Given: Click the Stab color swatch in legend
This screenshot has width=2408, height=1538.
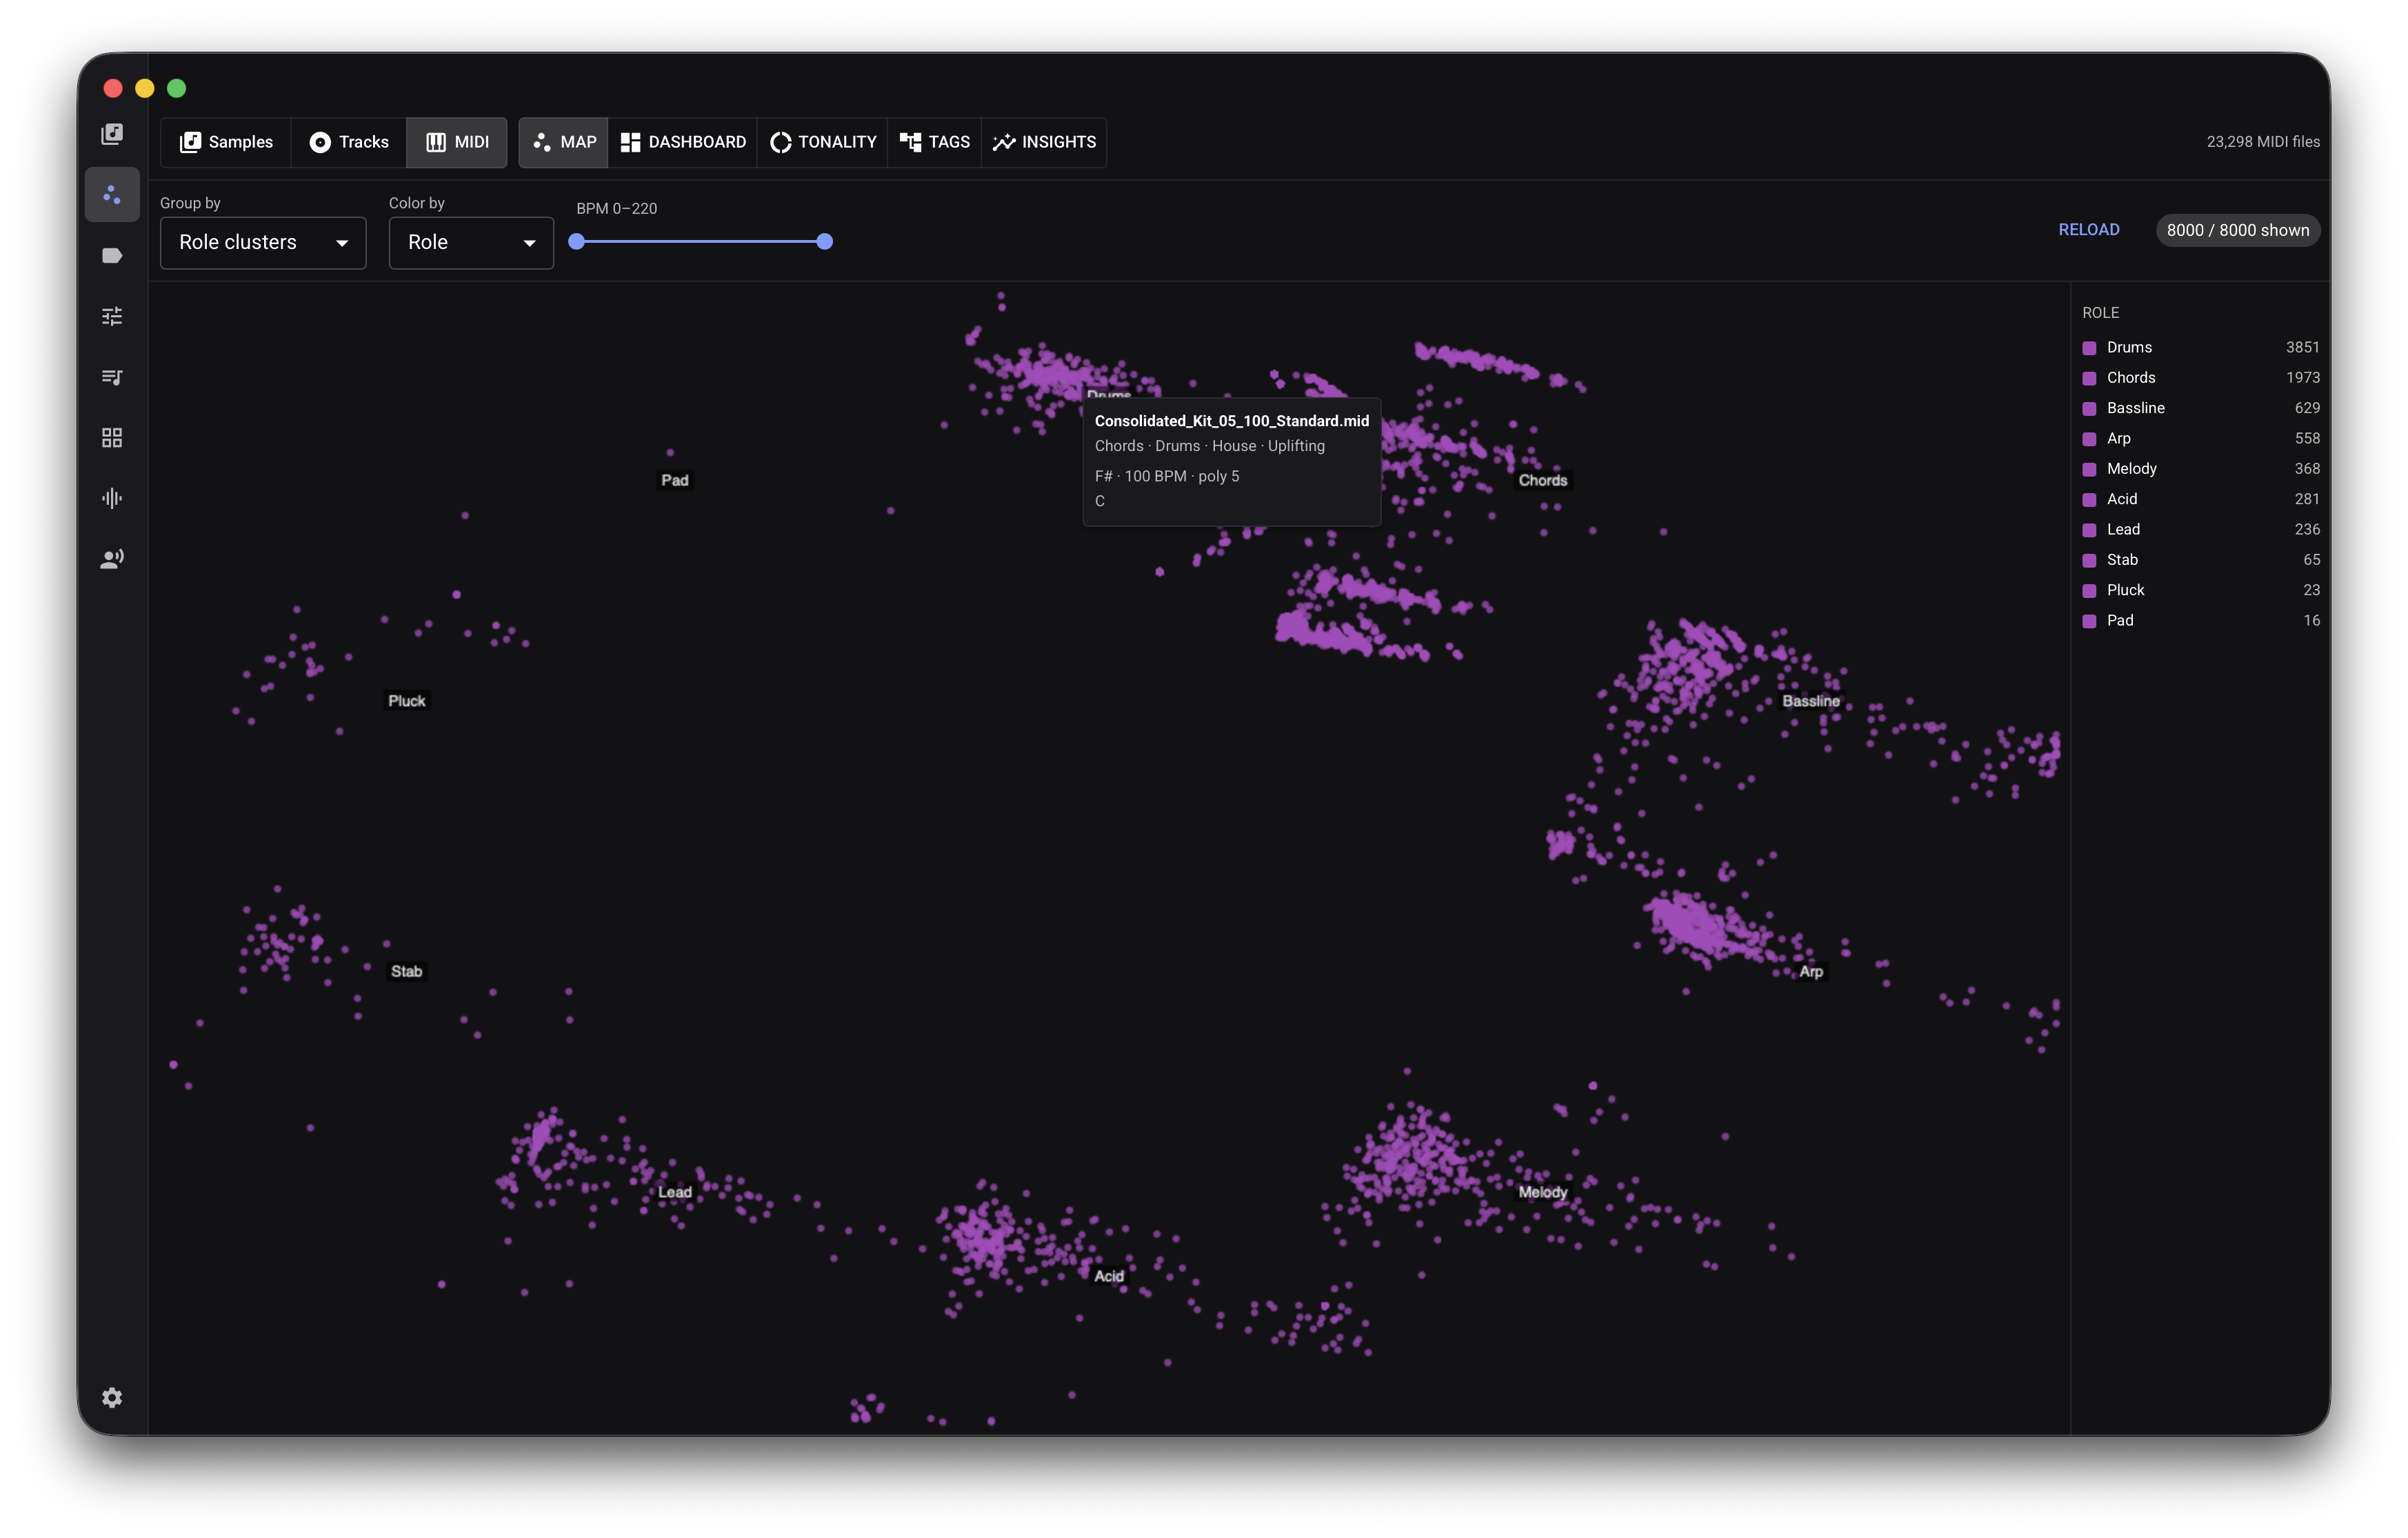Looking at the screenshot, I should click(x=2090, y=560).
